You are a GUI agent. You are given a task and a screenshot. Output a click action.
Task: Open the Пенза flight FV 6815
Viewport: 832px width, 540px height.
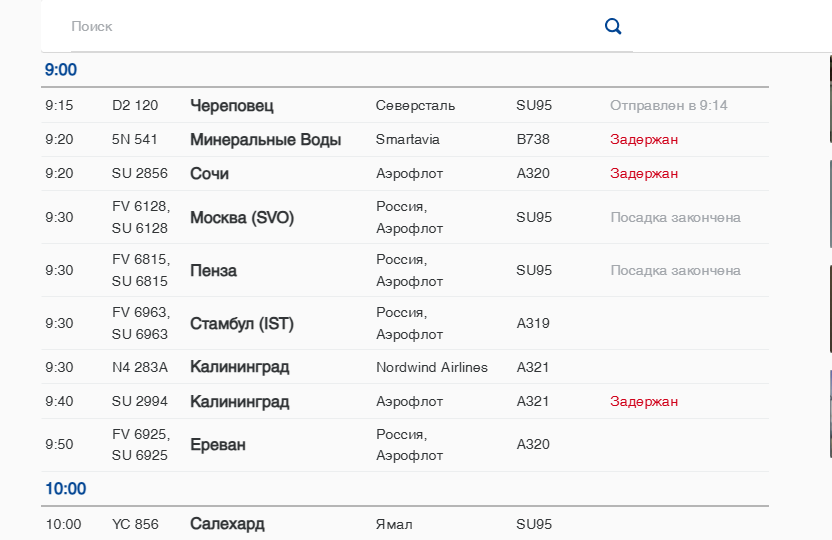[213, 271]
